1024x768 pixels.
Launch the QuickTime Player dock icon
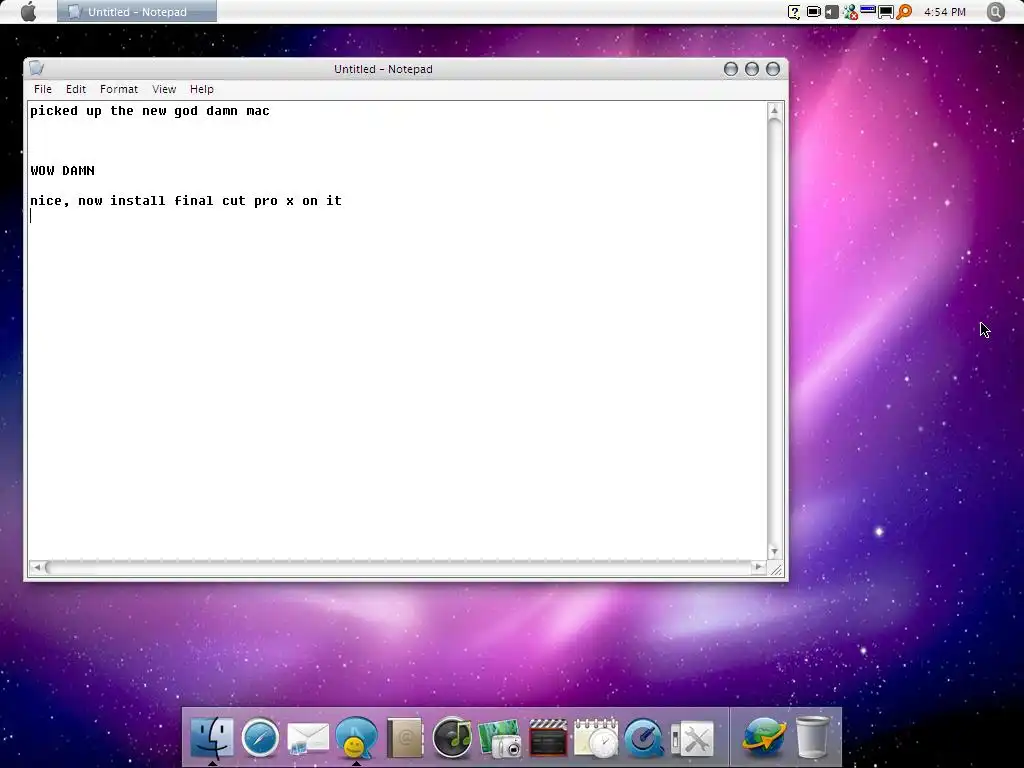(x=644, y=738)
